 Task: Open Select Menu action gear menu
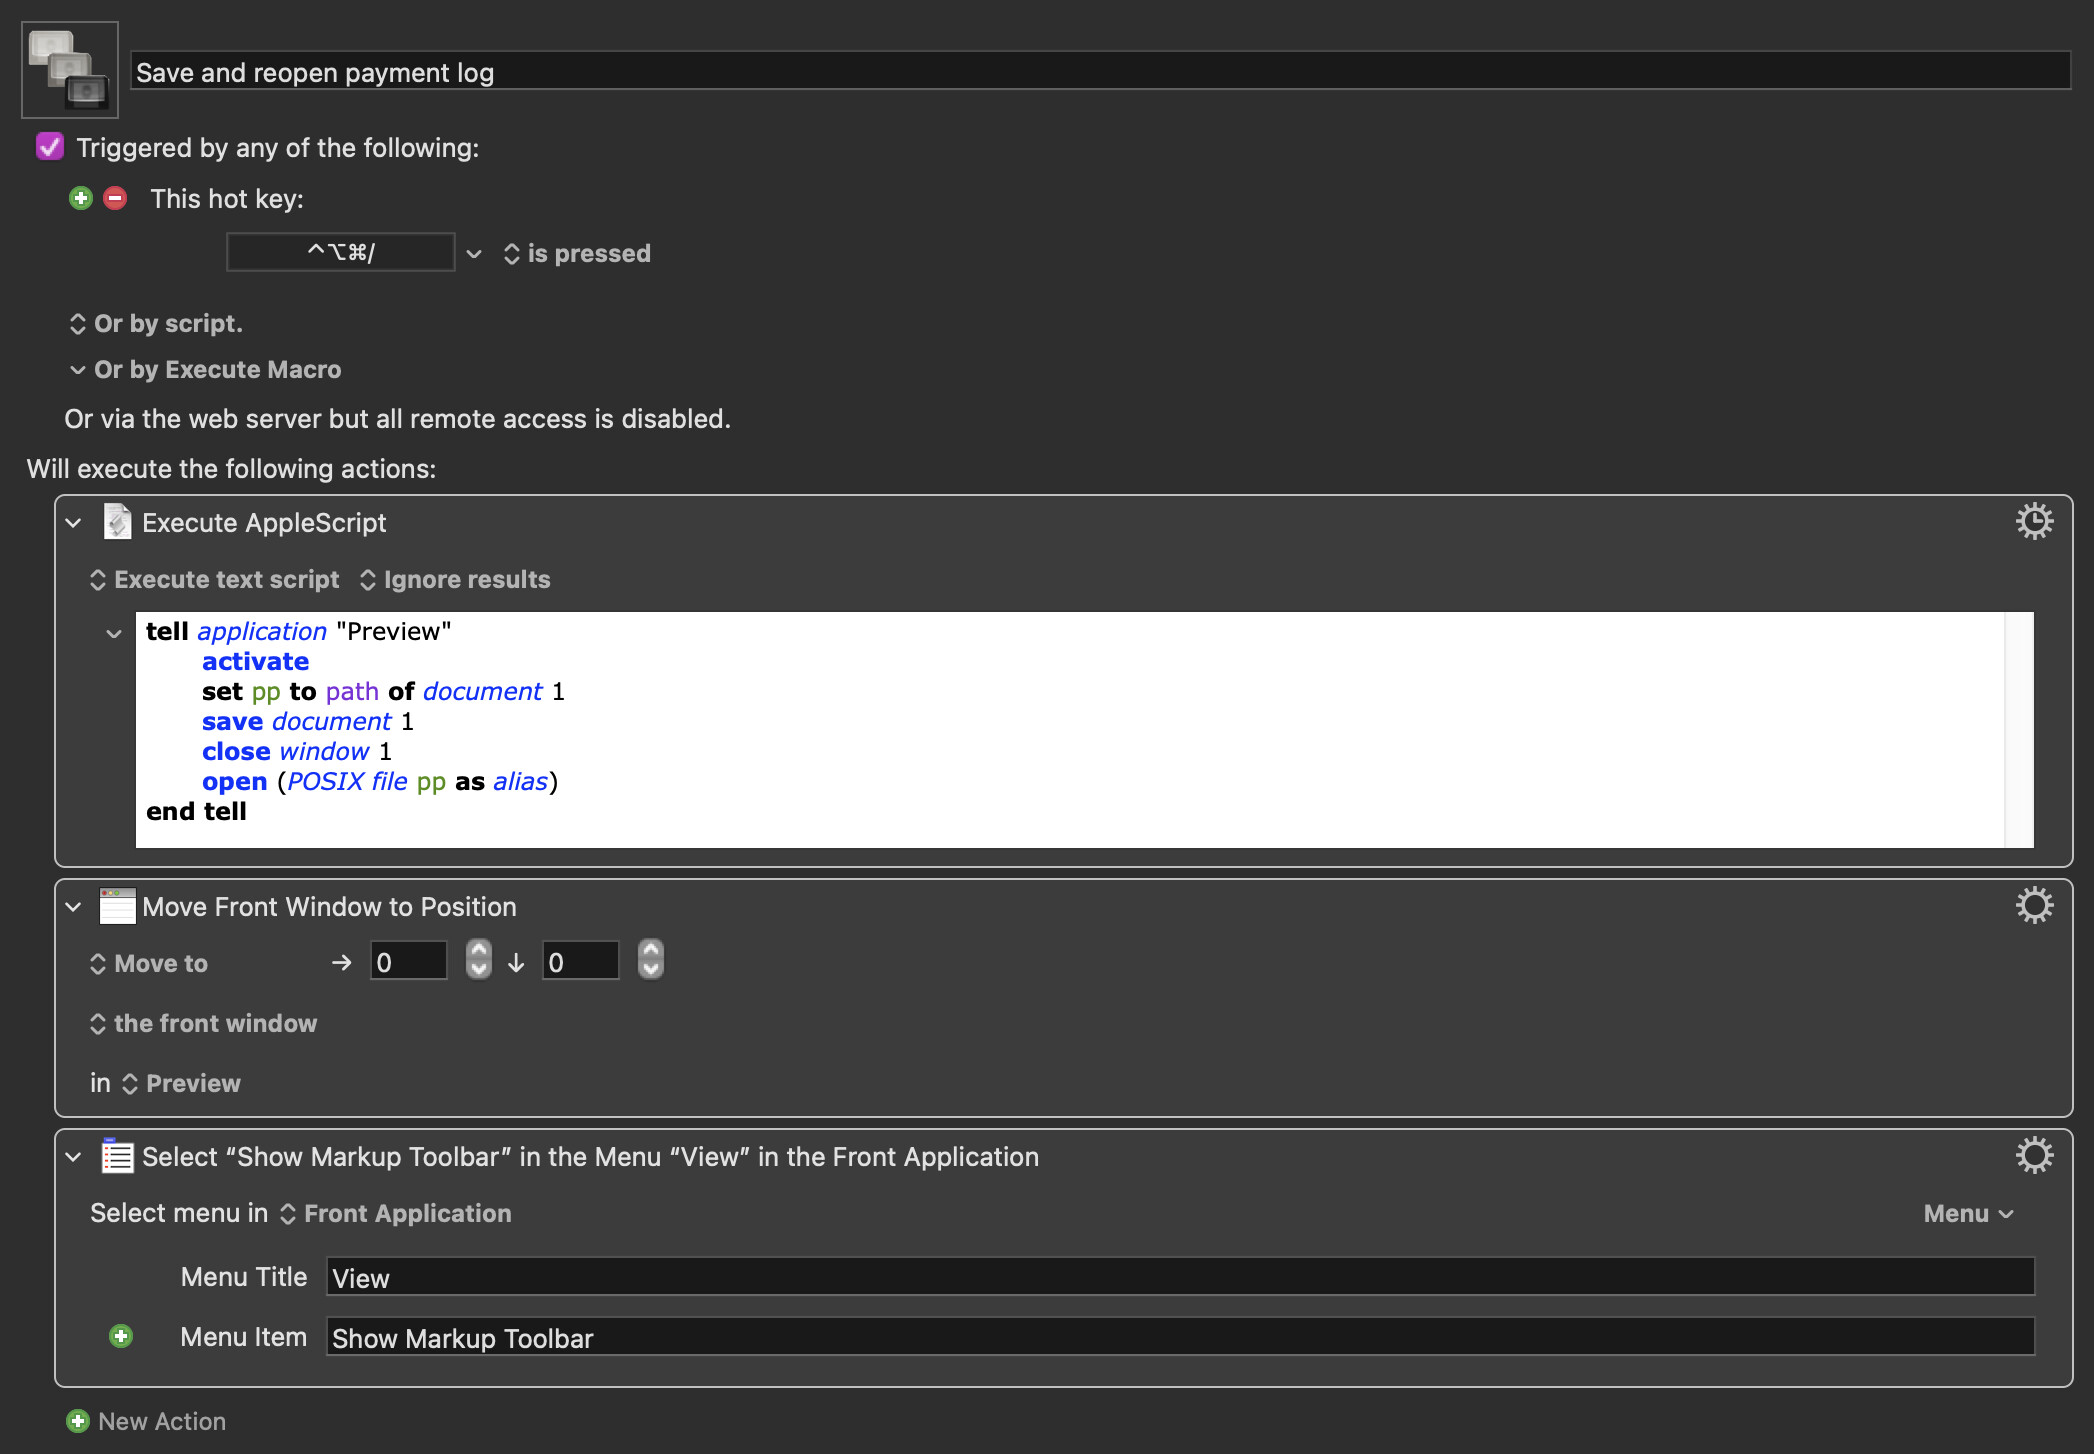(2033, 1156)
